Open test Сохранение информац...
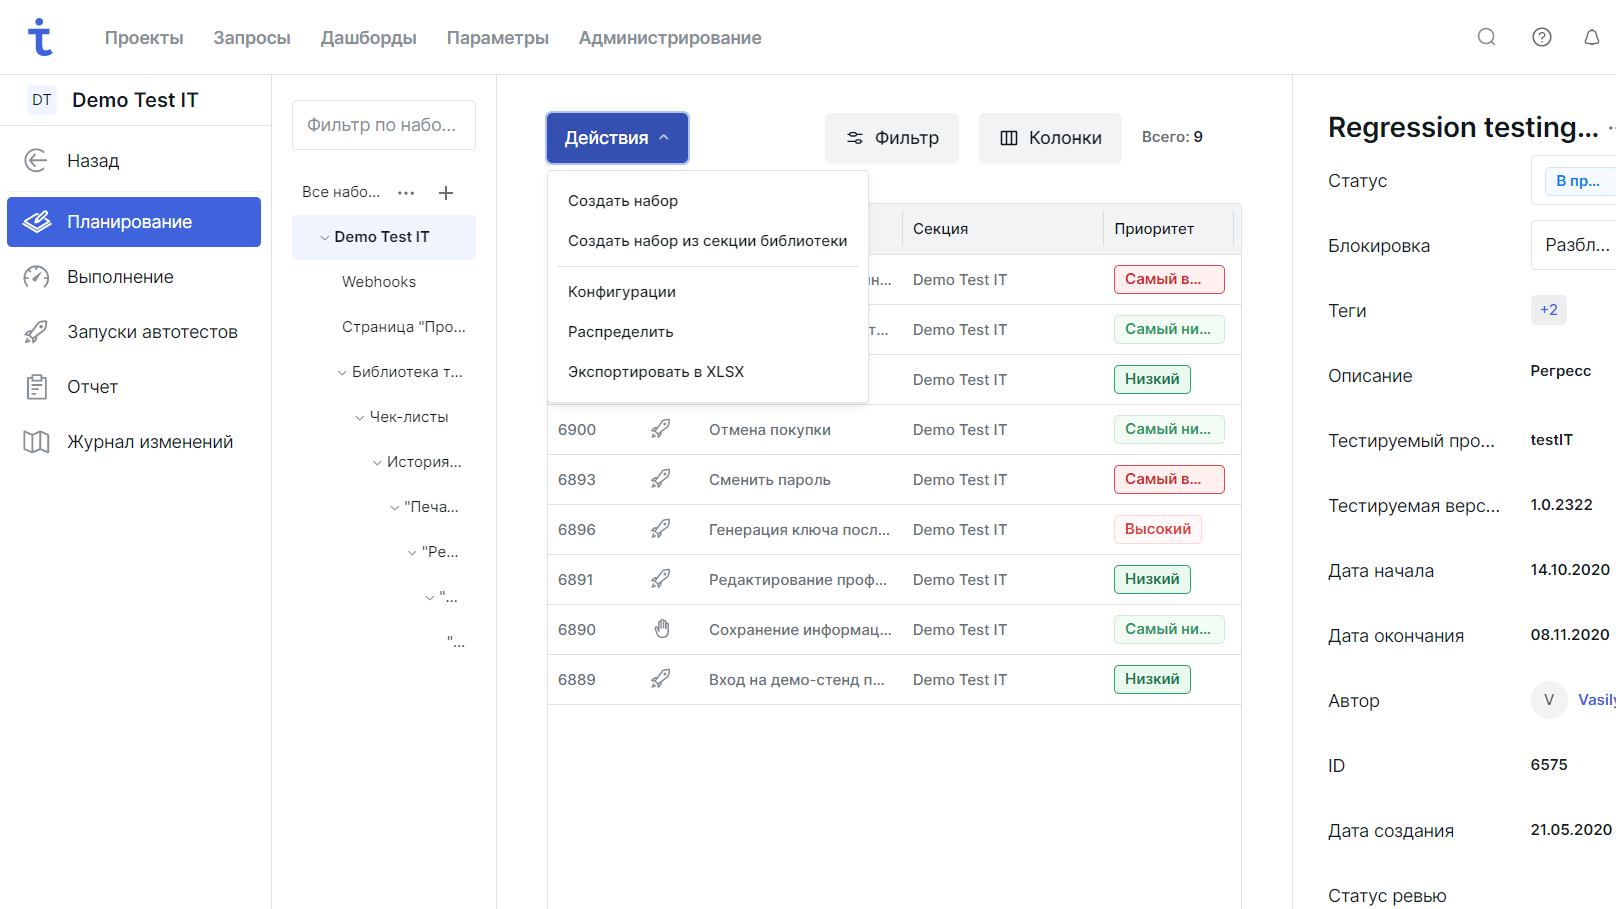 click(800, 630)
